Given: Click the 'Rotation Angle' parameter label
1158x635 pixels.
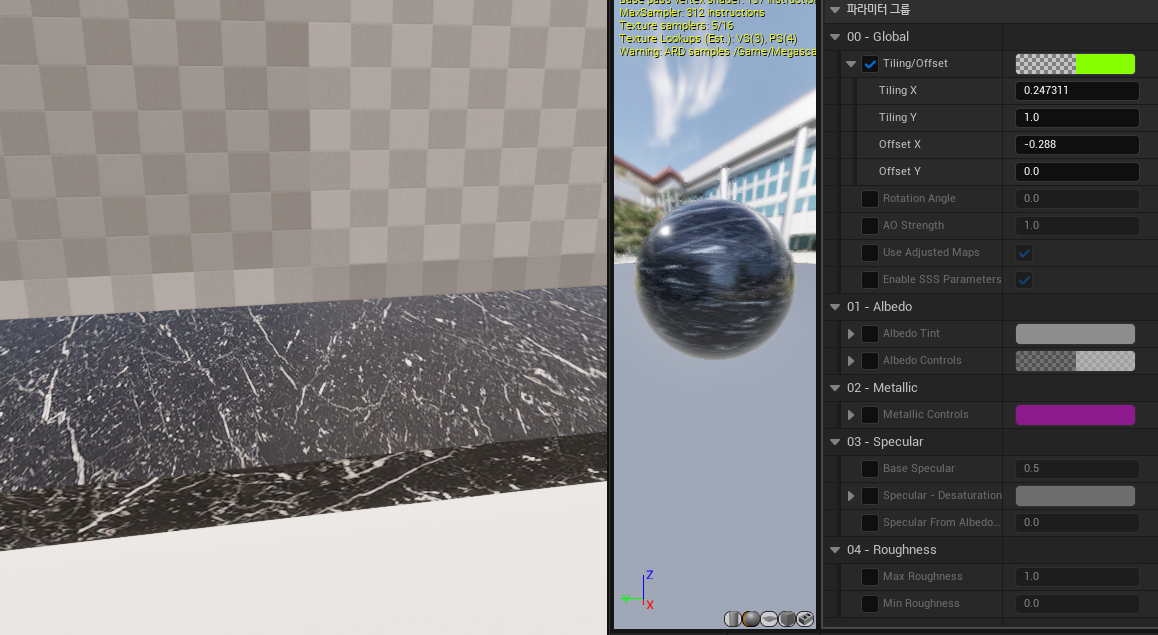Looking at the screenshot, I should [919, 199].
